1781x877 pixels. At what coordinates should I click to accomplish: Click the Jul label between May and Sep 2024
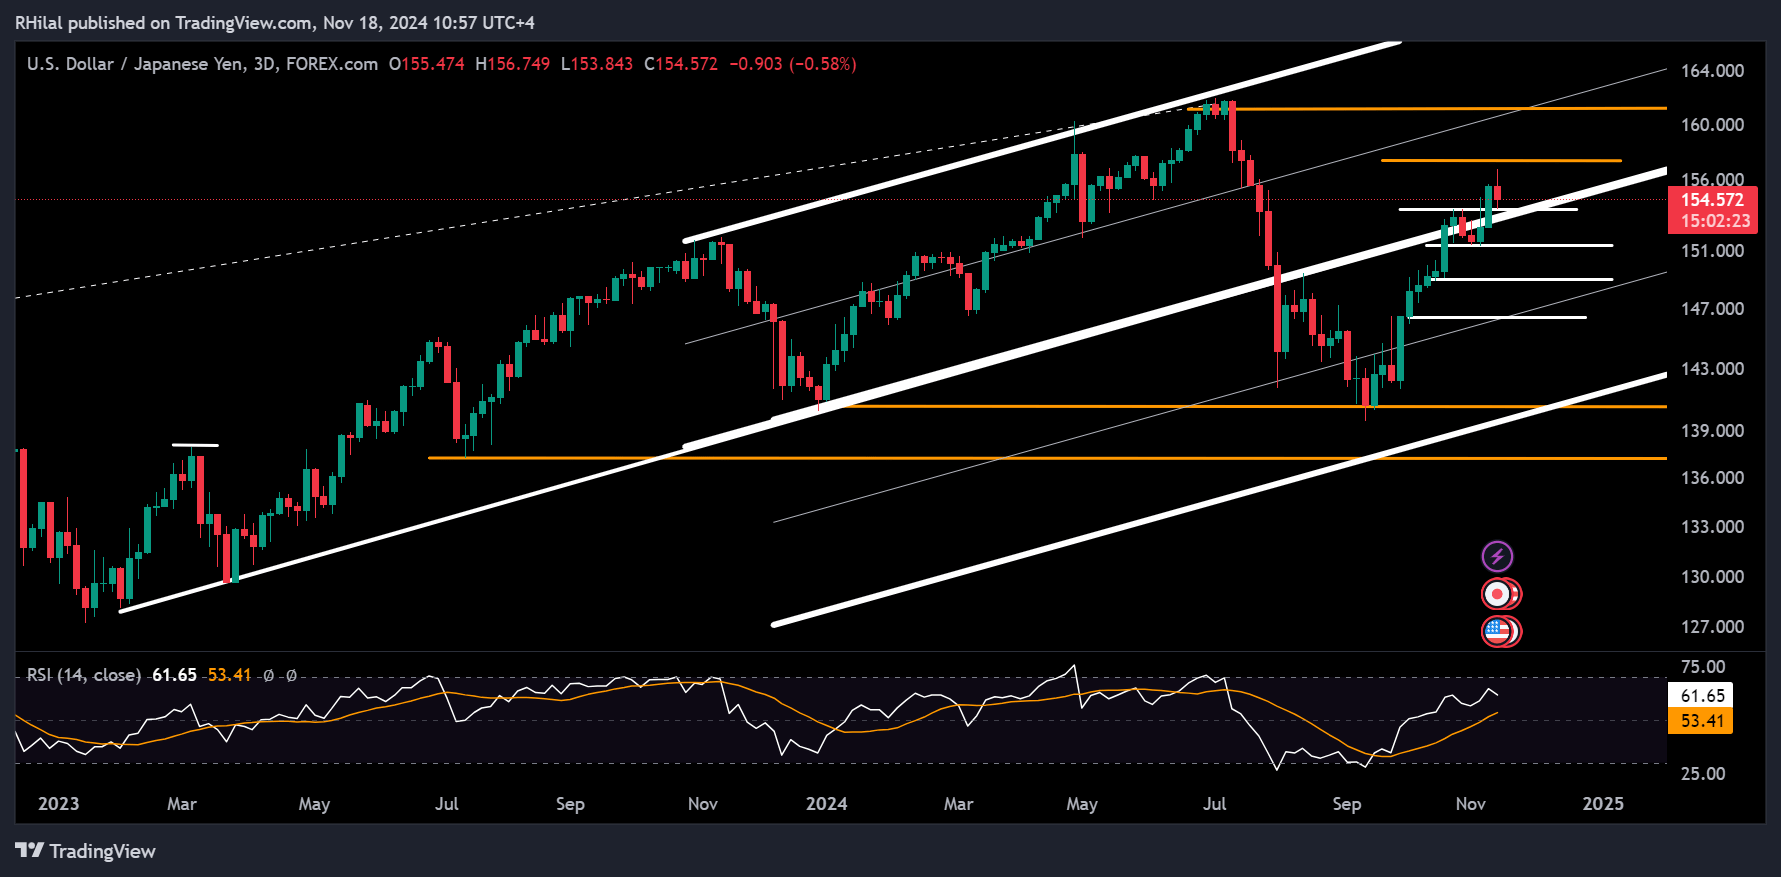point(1214,804)
